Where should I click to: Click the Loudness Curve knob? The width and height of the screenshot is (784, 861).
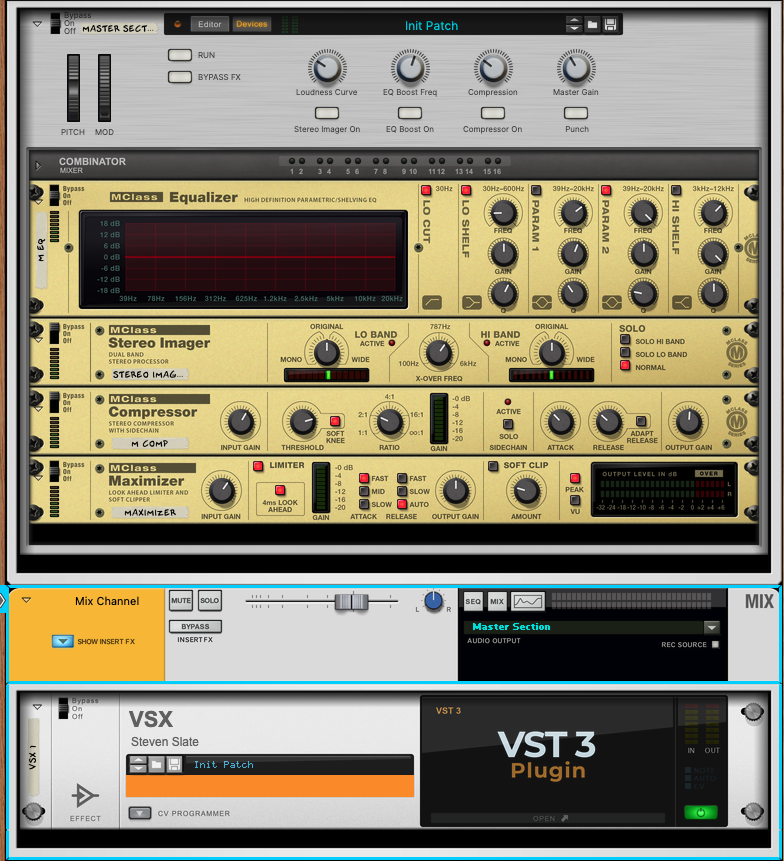click(327, 68)
